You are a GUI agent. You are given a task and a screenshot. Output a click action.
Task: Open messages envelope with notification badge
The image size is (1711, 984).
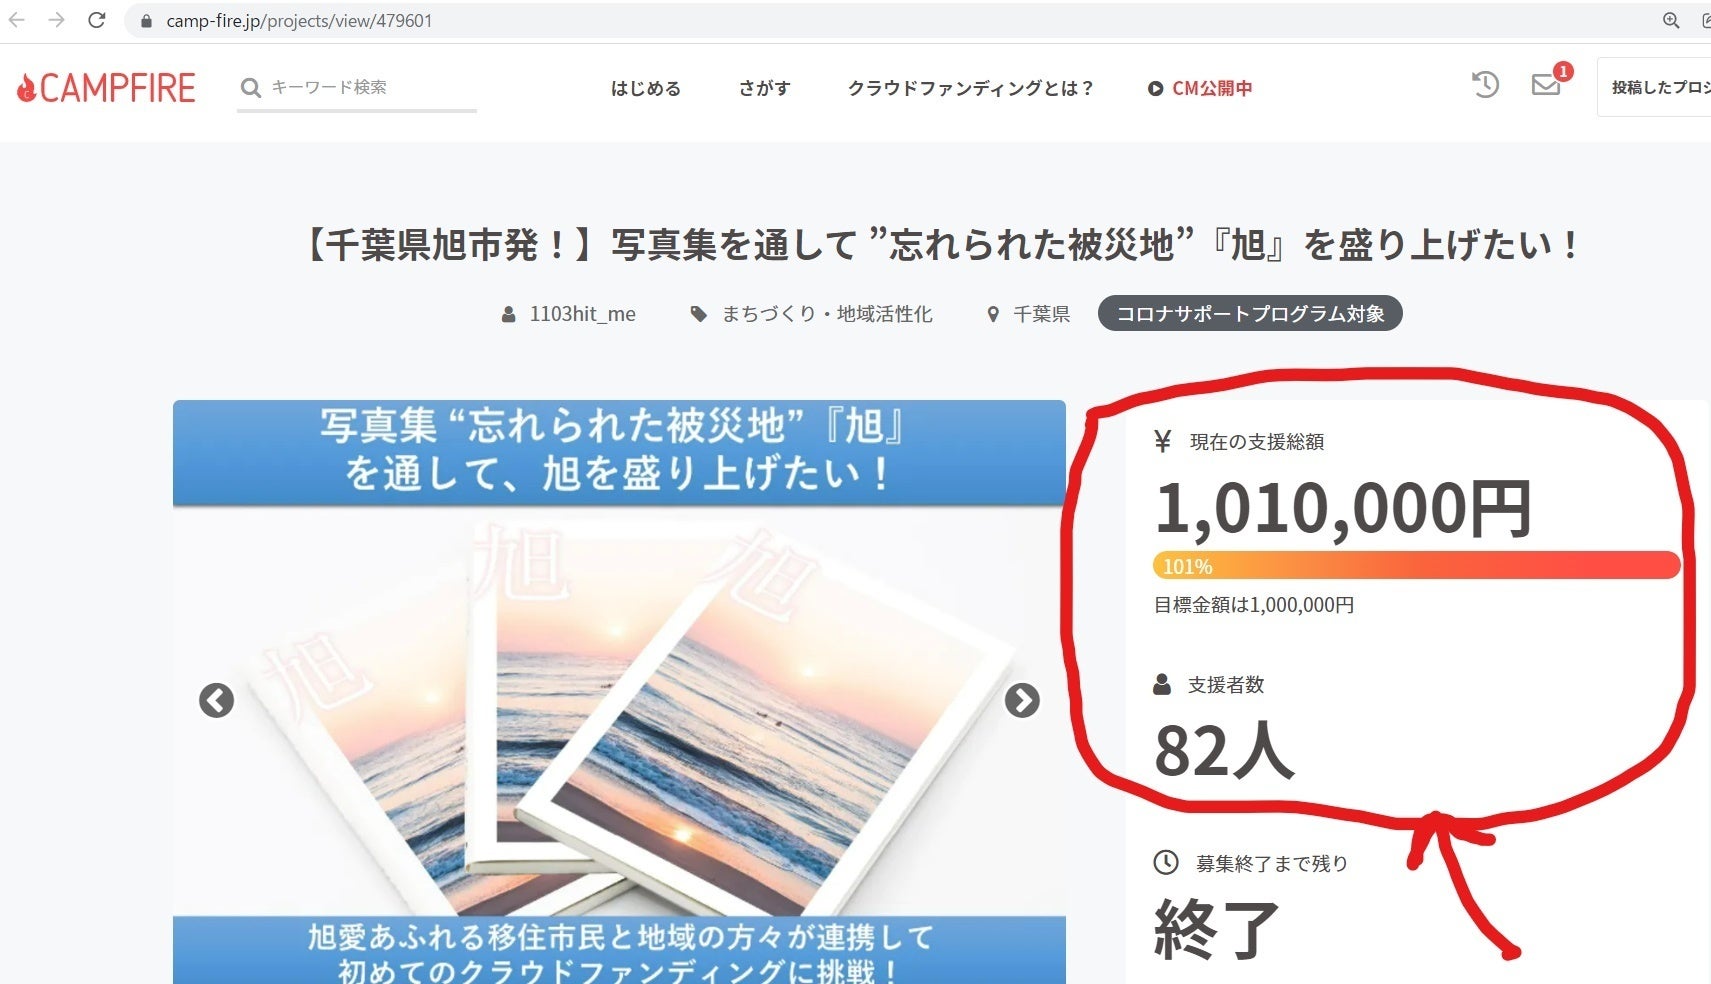[1546, 85]
